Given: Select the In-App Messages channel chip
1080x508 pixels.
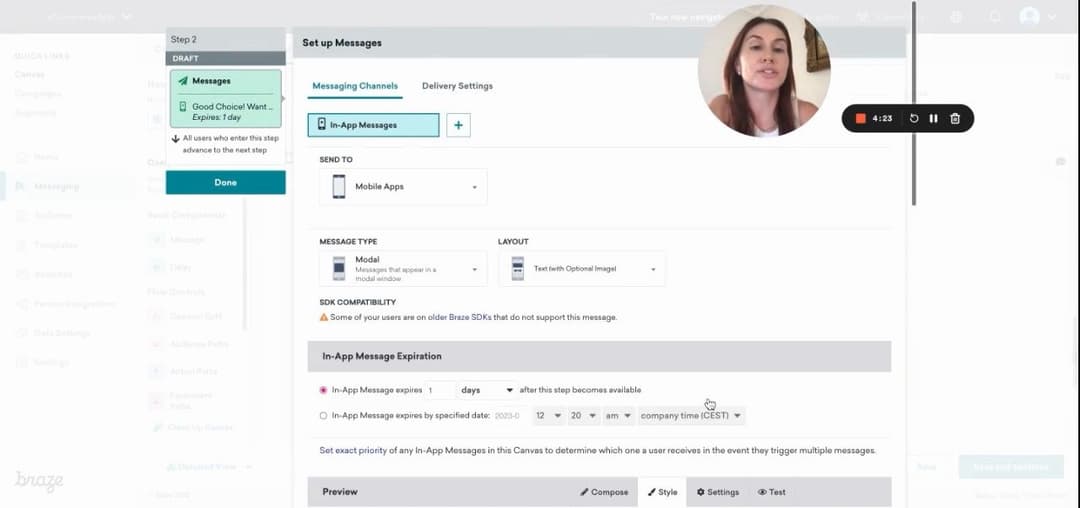Looking at the screenshot, I should pos(373,125).
